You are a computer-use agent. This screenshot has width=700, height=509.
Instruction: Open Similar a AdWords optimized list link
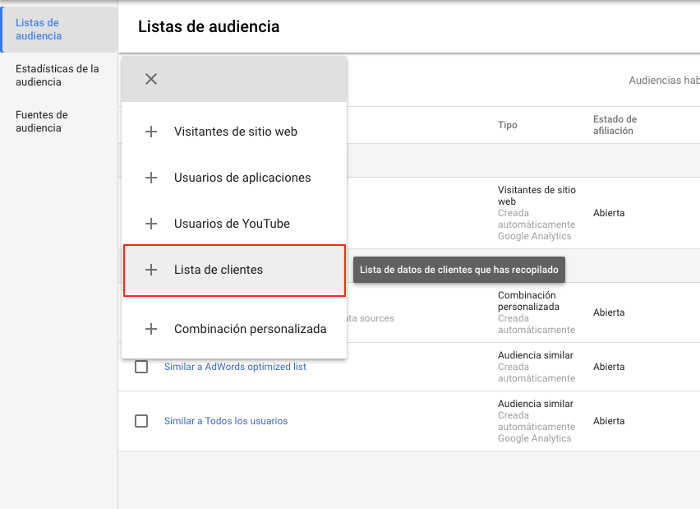(x=235, y=367)
